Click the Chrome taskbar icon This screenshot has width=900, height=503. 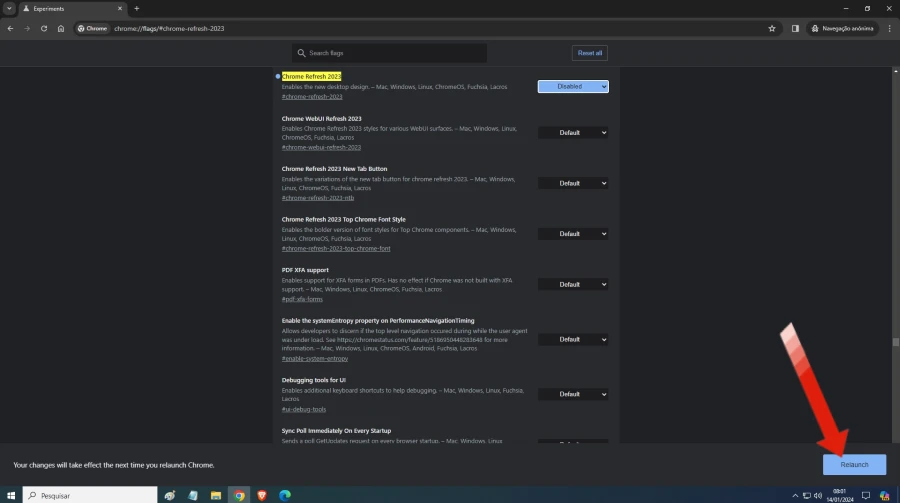239,495
